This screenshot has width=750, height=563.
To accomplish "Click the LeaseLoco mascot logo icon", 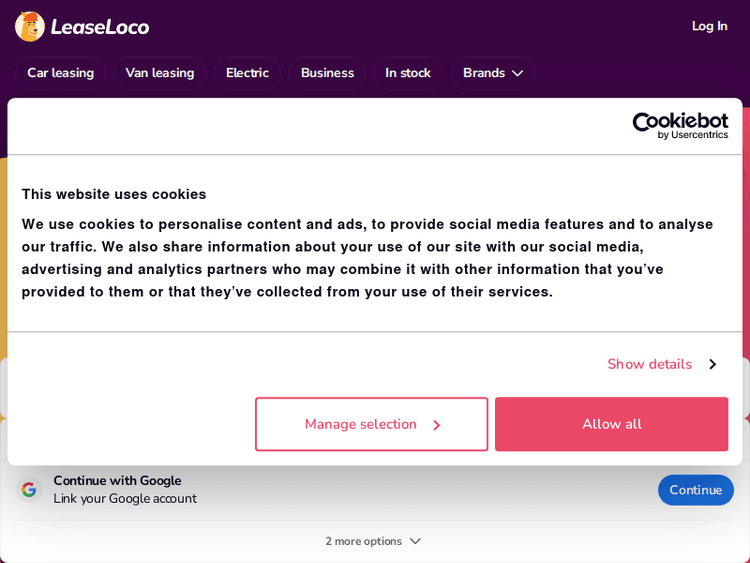I will click(x=30, y=26).
